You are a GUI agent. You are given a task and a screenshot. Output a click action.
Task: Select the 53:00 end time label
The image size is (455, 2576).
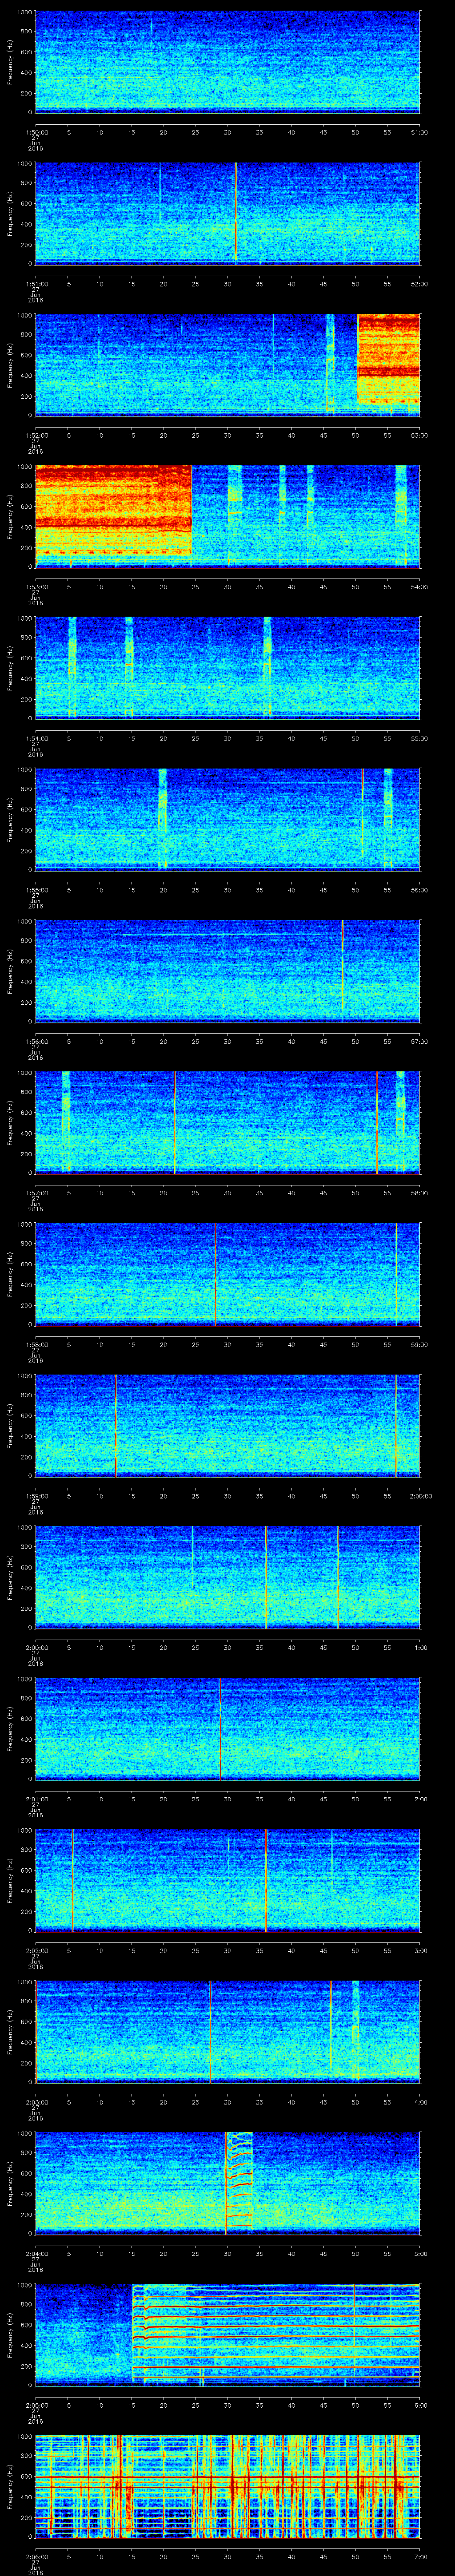tap(419, 435)
